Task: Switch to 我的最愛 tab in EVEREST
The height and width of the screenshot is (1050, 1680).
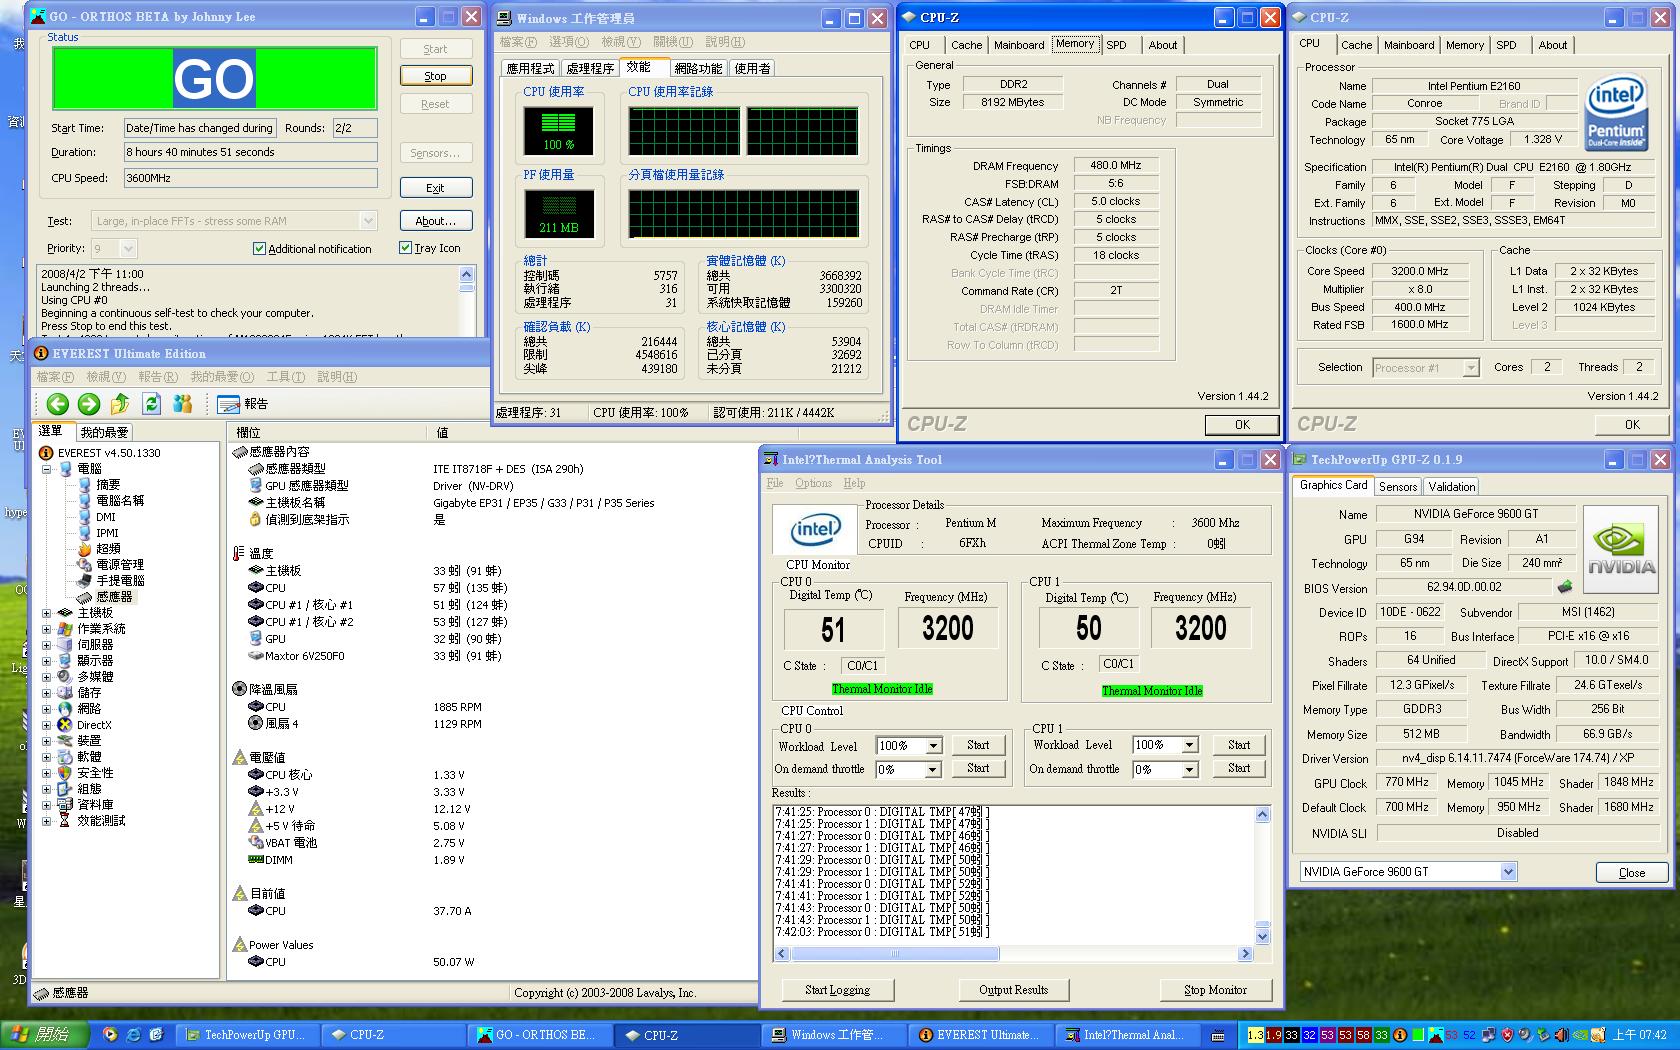Action: [104, 432]
